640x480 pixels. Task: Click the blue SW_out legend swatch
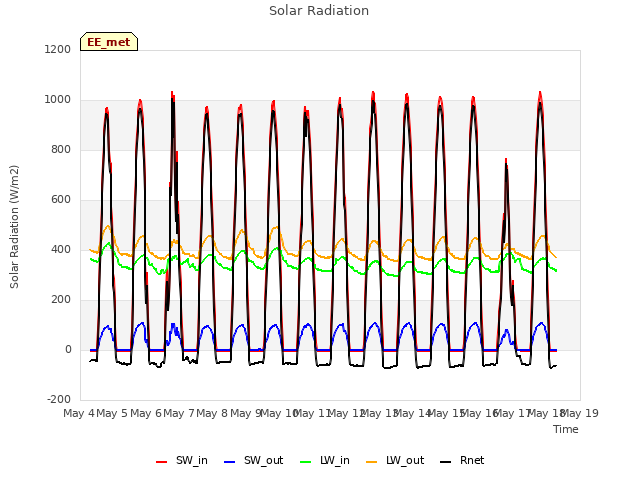230,462
